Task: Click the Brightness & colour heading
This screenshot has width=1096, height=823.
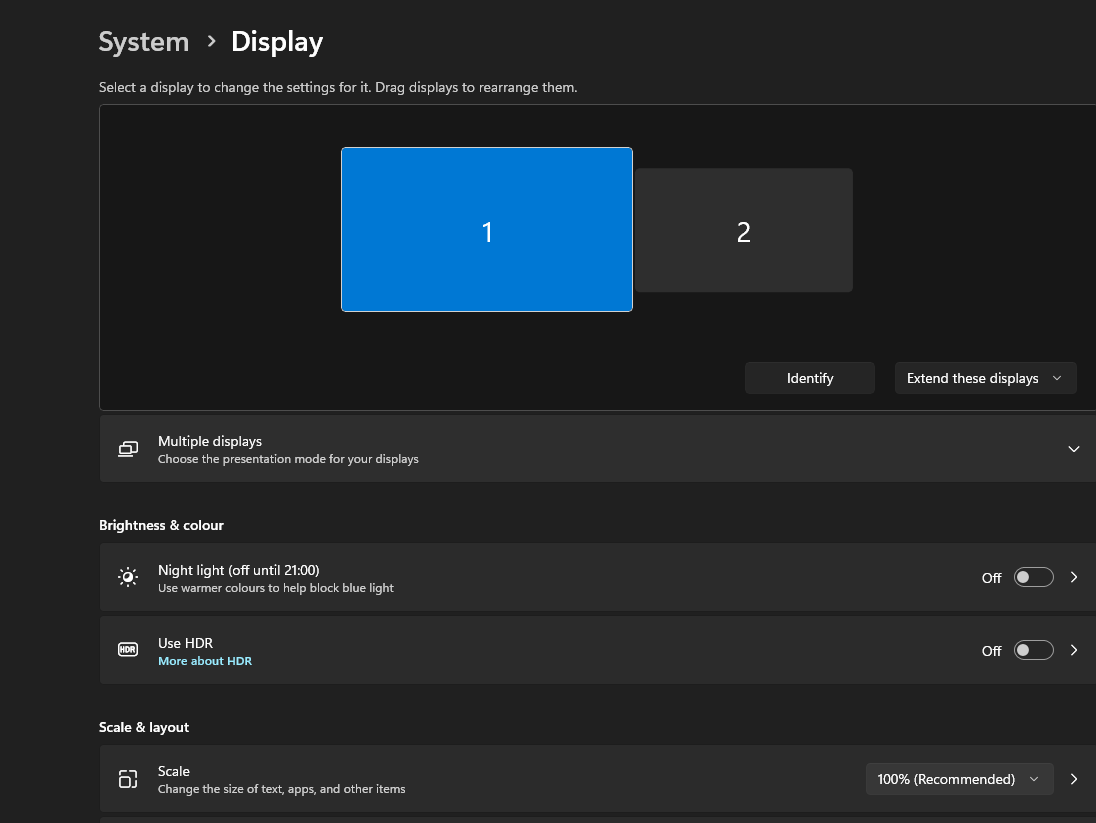Action: pos(161,525)
